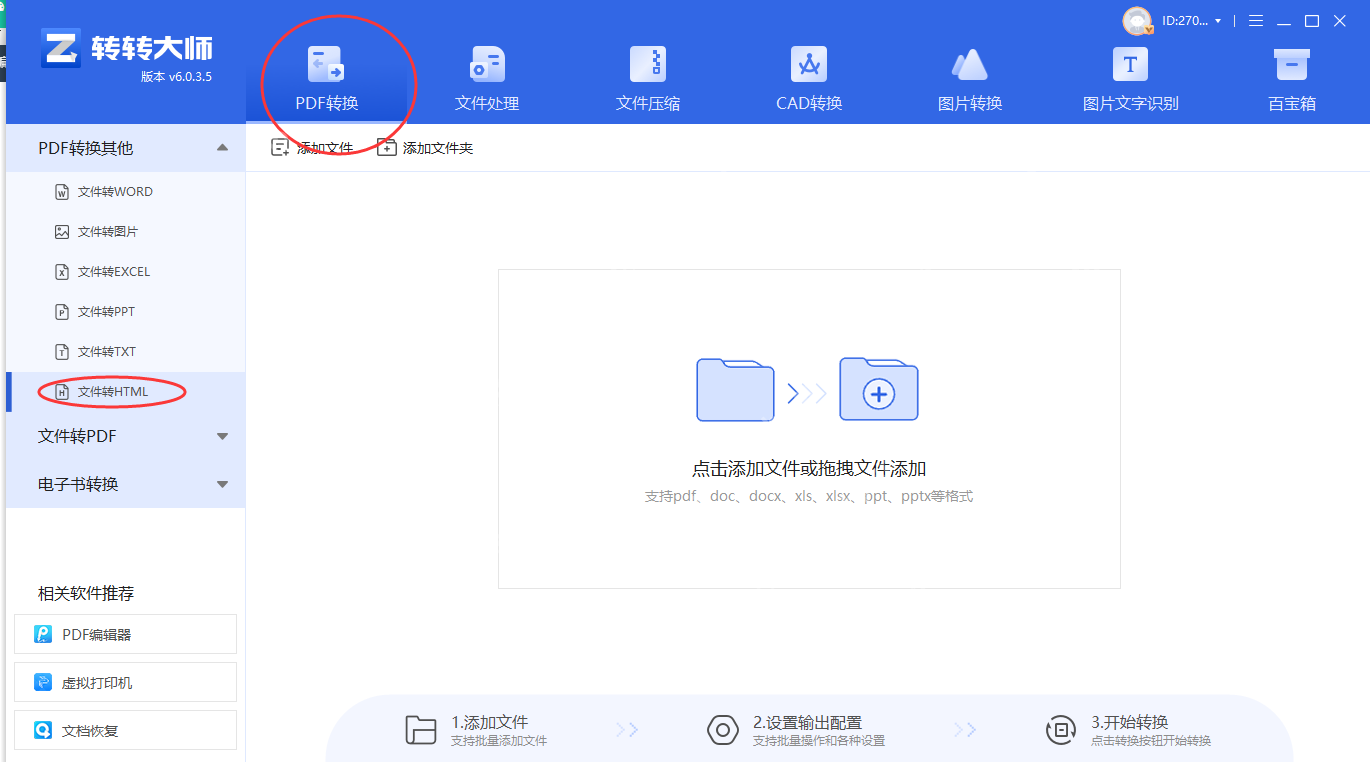Open the PDF转换 tool
The width and height of the screenshot is (1370, 762).
(324, 75)
